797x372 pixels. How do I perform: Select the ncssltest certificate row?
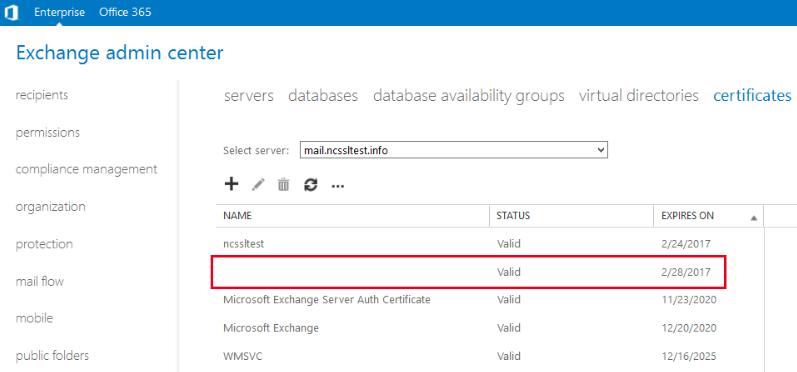[x=489, y=243]
